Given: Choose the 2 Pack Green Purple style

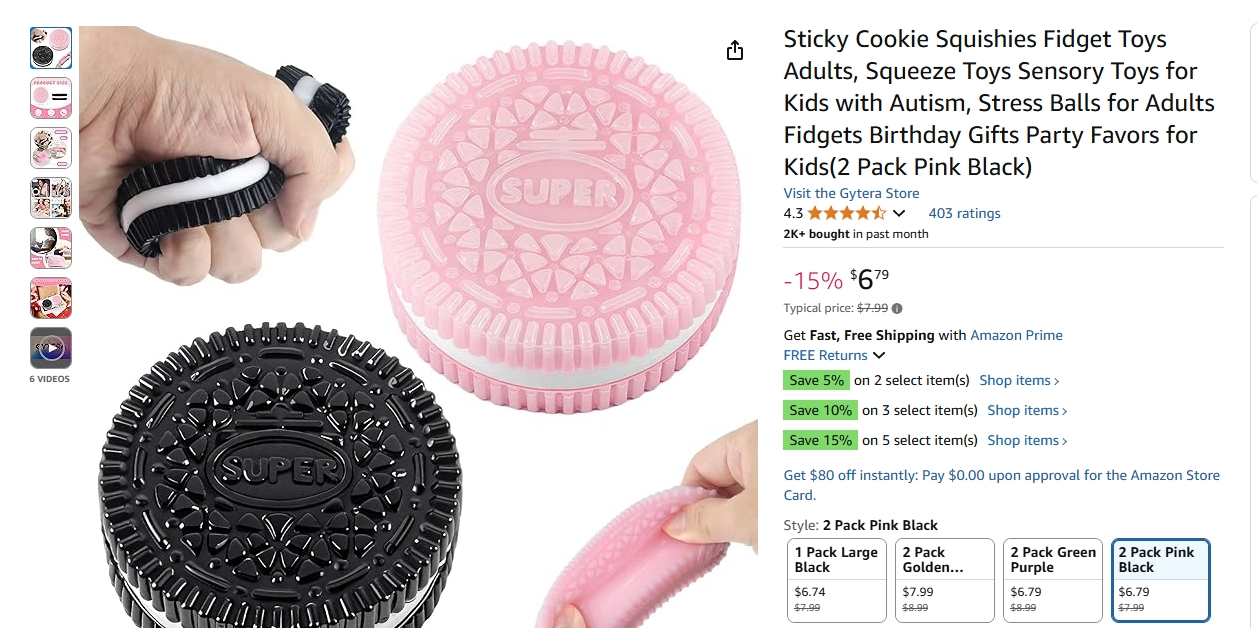Looking at the screenshot, I should point(1053,581).
